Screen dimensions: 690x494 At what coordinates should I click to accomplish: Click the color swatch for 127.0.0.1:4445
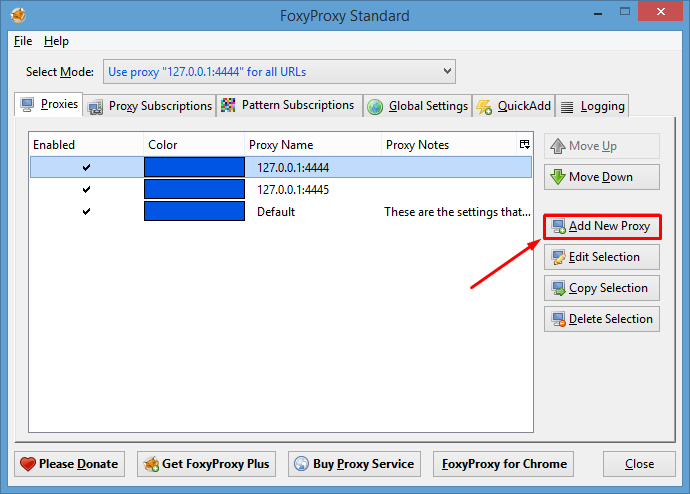(x=194, y=189)
